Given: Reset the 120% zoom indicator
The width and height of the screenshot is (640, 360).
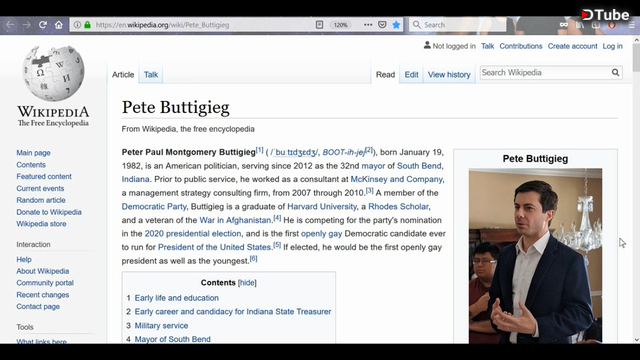Looking at the screenshot, I should coord(340,25).
